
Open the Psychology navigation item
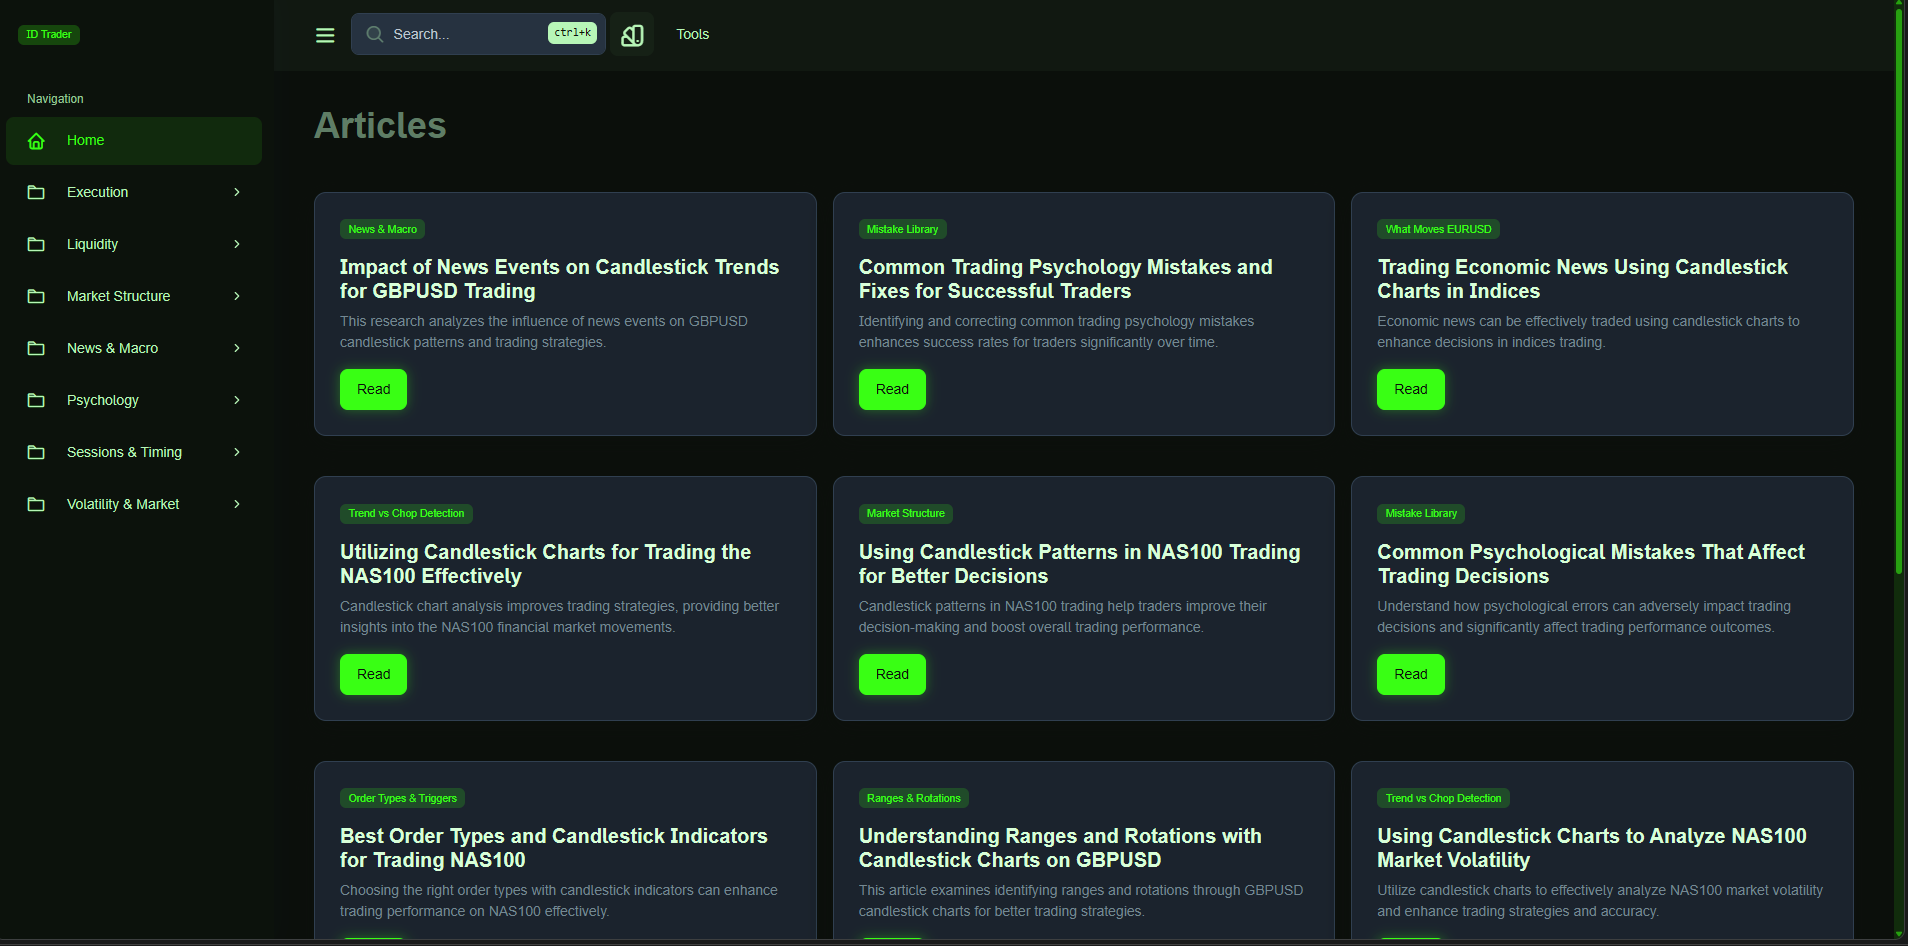[134, 400]
